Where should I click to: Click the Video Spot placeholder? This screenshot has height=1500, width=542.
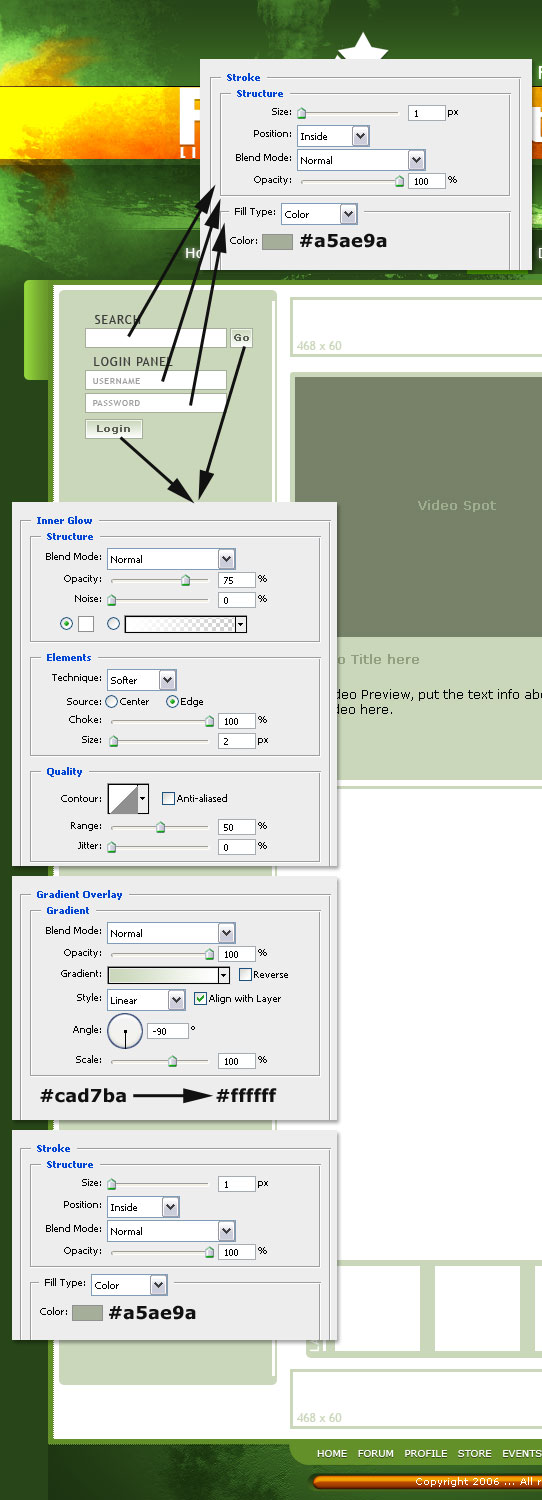coord(418,506)
